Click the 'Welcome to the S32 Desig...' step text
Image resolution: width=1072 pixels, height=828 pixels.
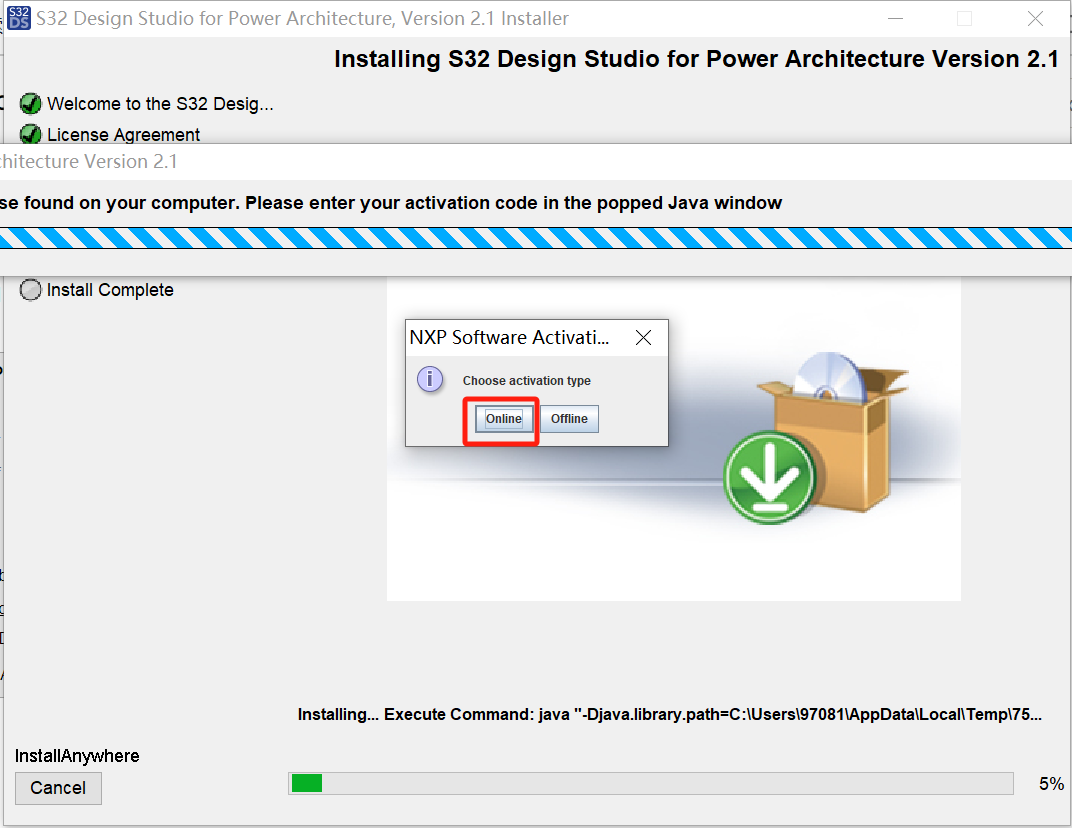160,104
